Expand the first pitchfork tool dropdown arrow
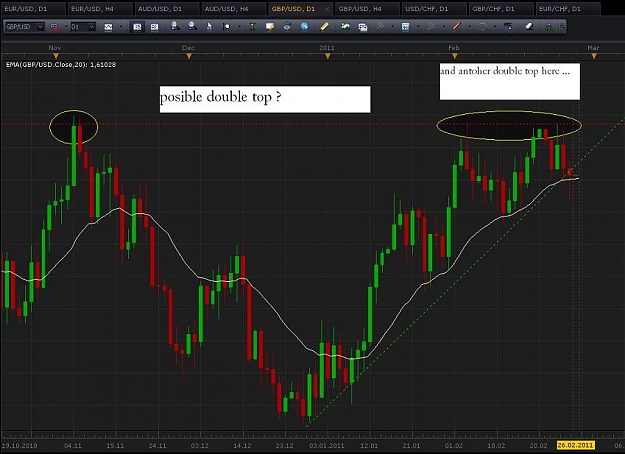 (393, 27)
